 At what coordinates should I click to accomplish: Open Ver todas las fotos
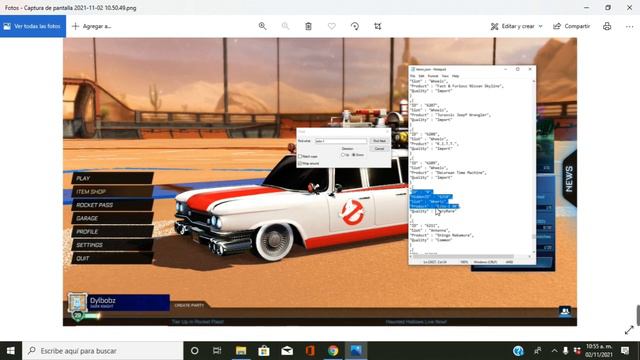pyautogui.click(x=33, y=26)
